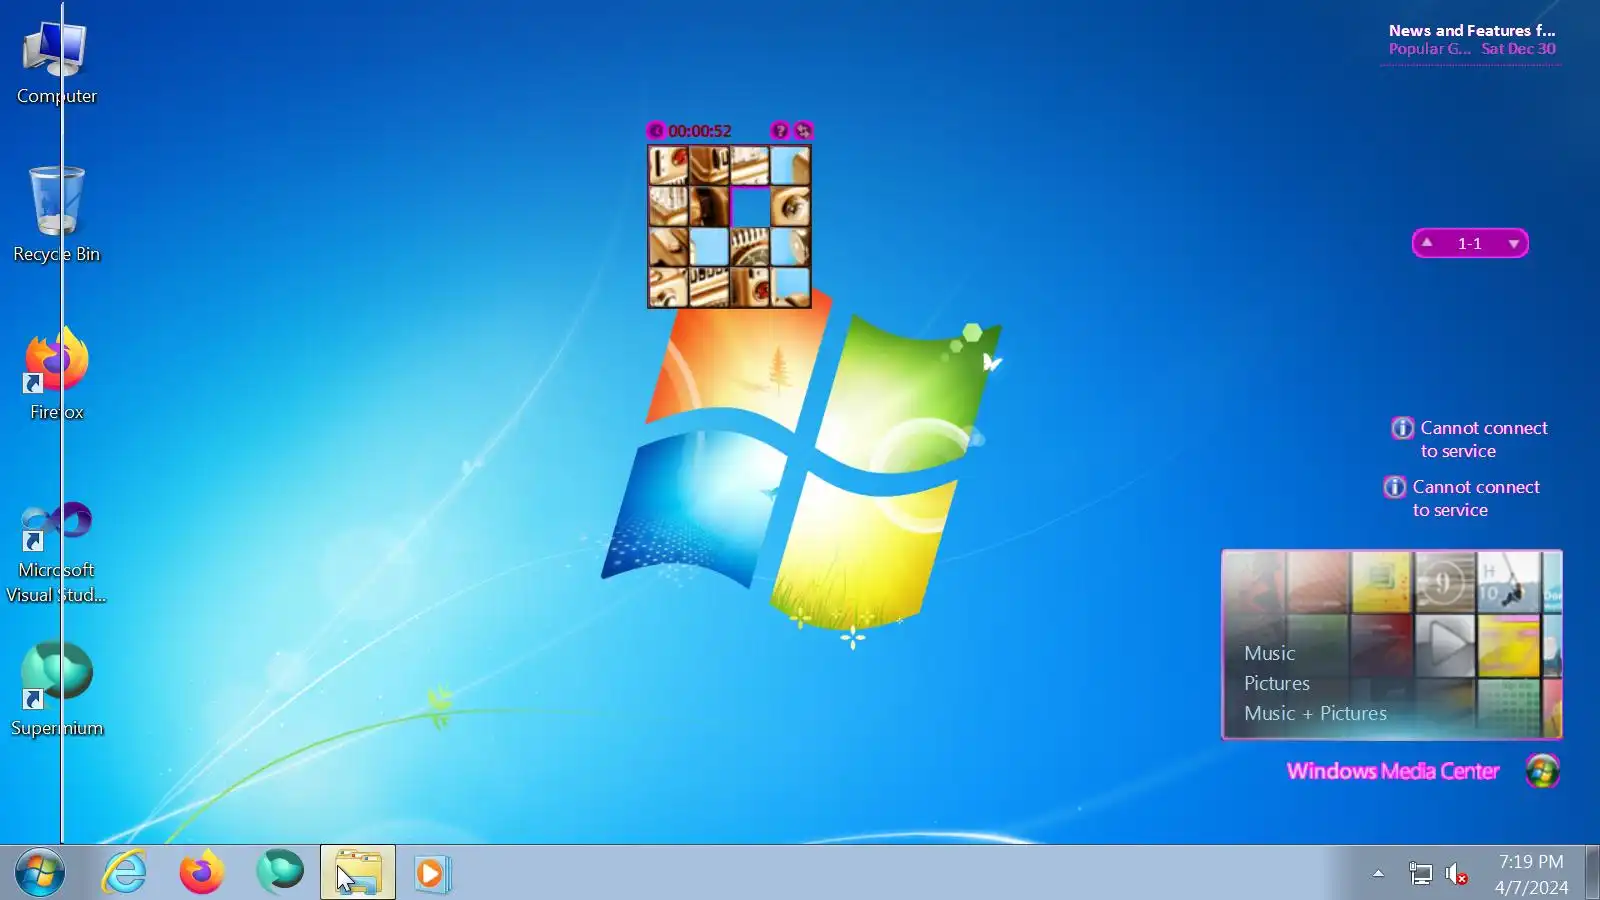Open the clock showing 7:19 PM
This screenshot has width=1600, height=900.
(1531, 874)
